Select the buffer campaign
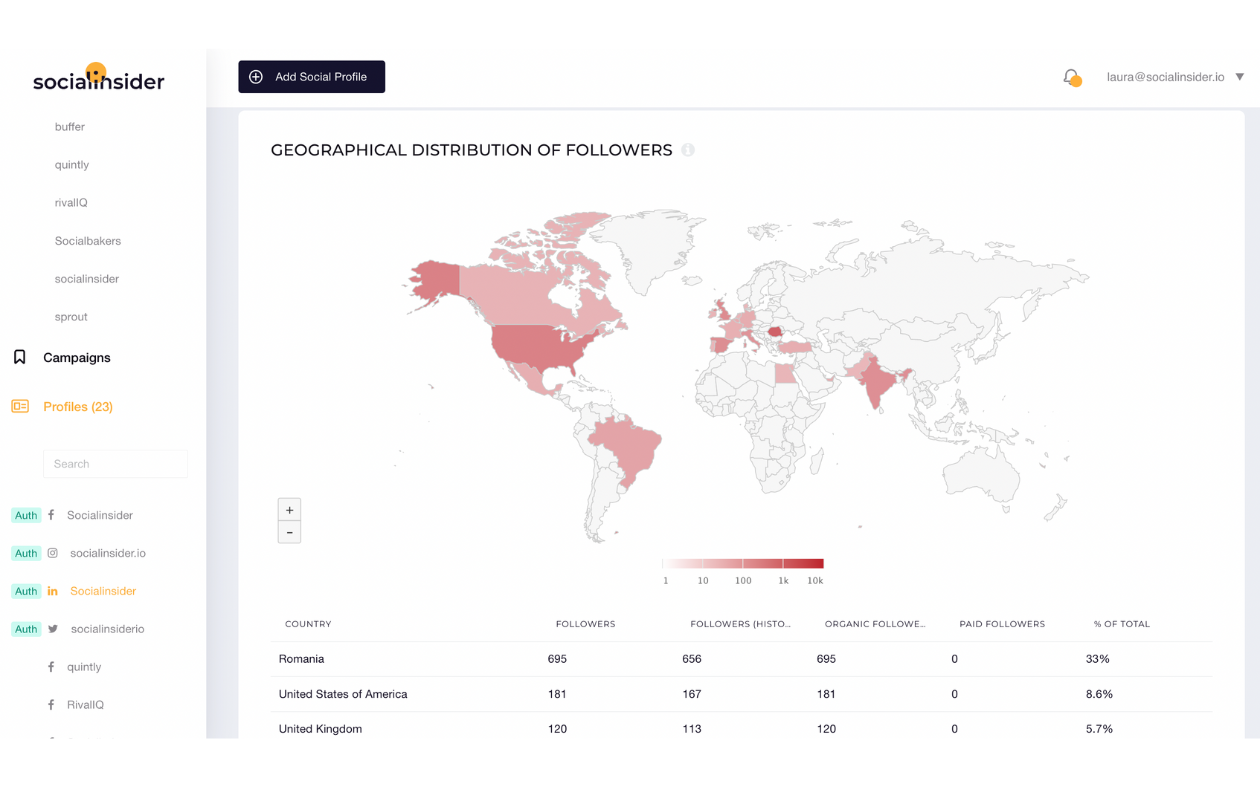 pos(70,127)
